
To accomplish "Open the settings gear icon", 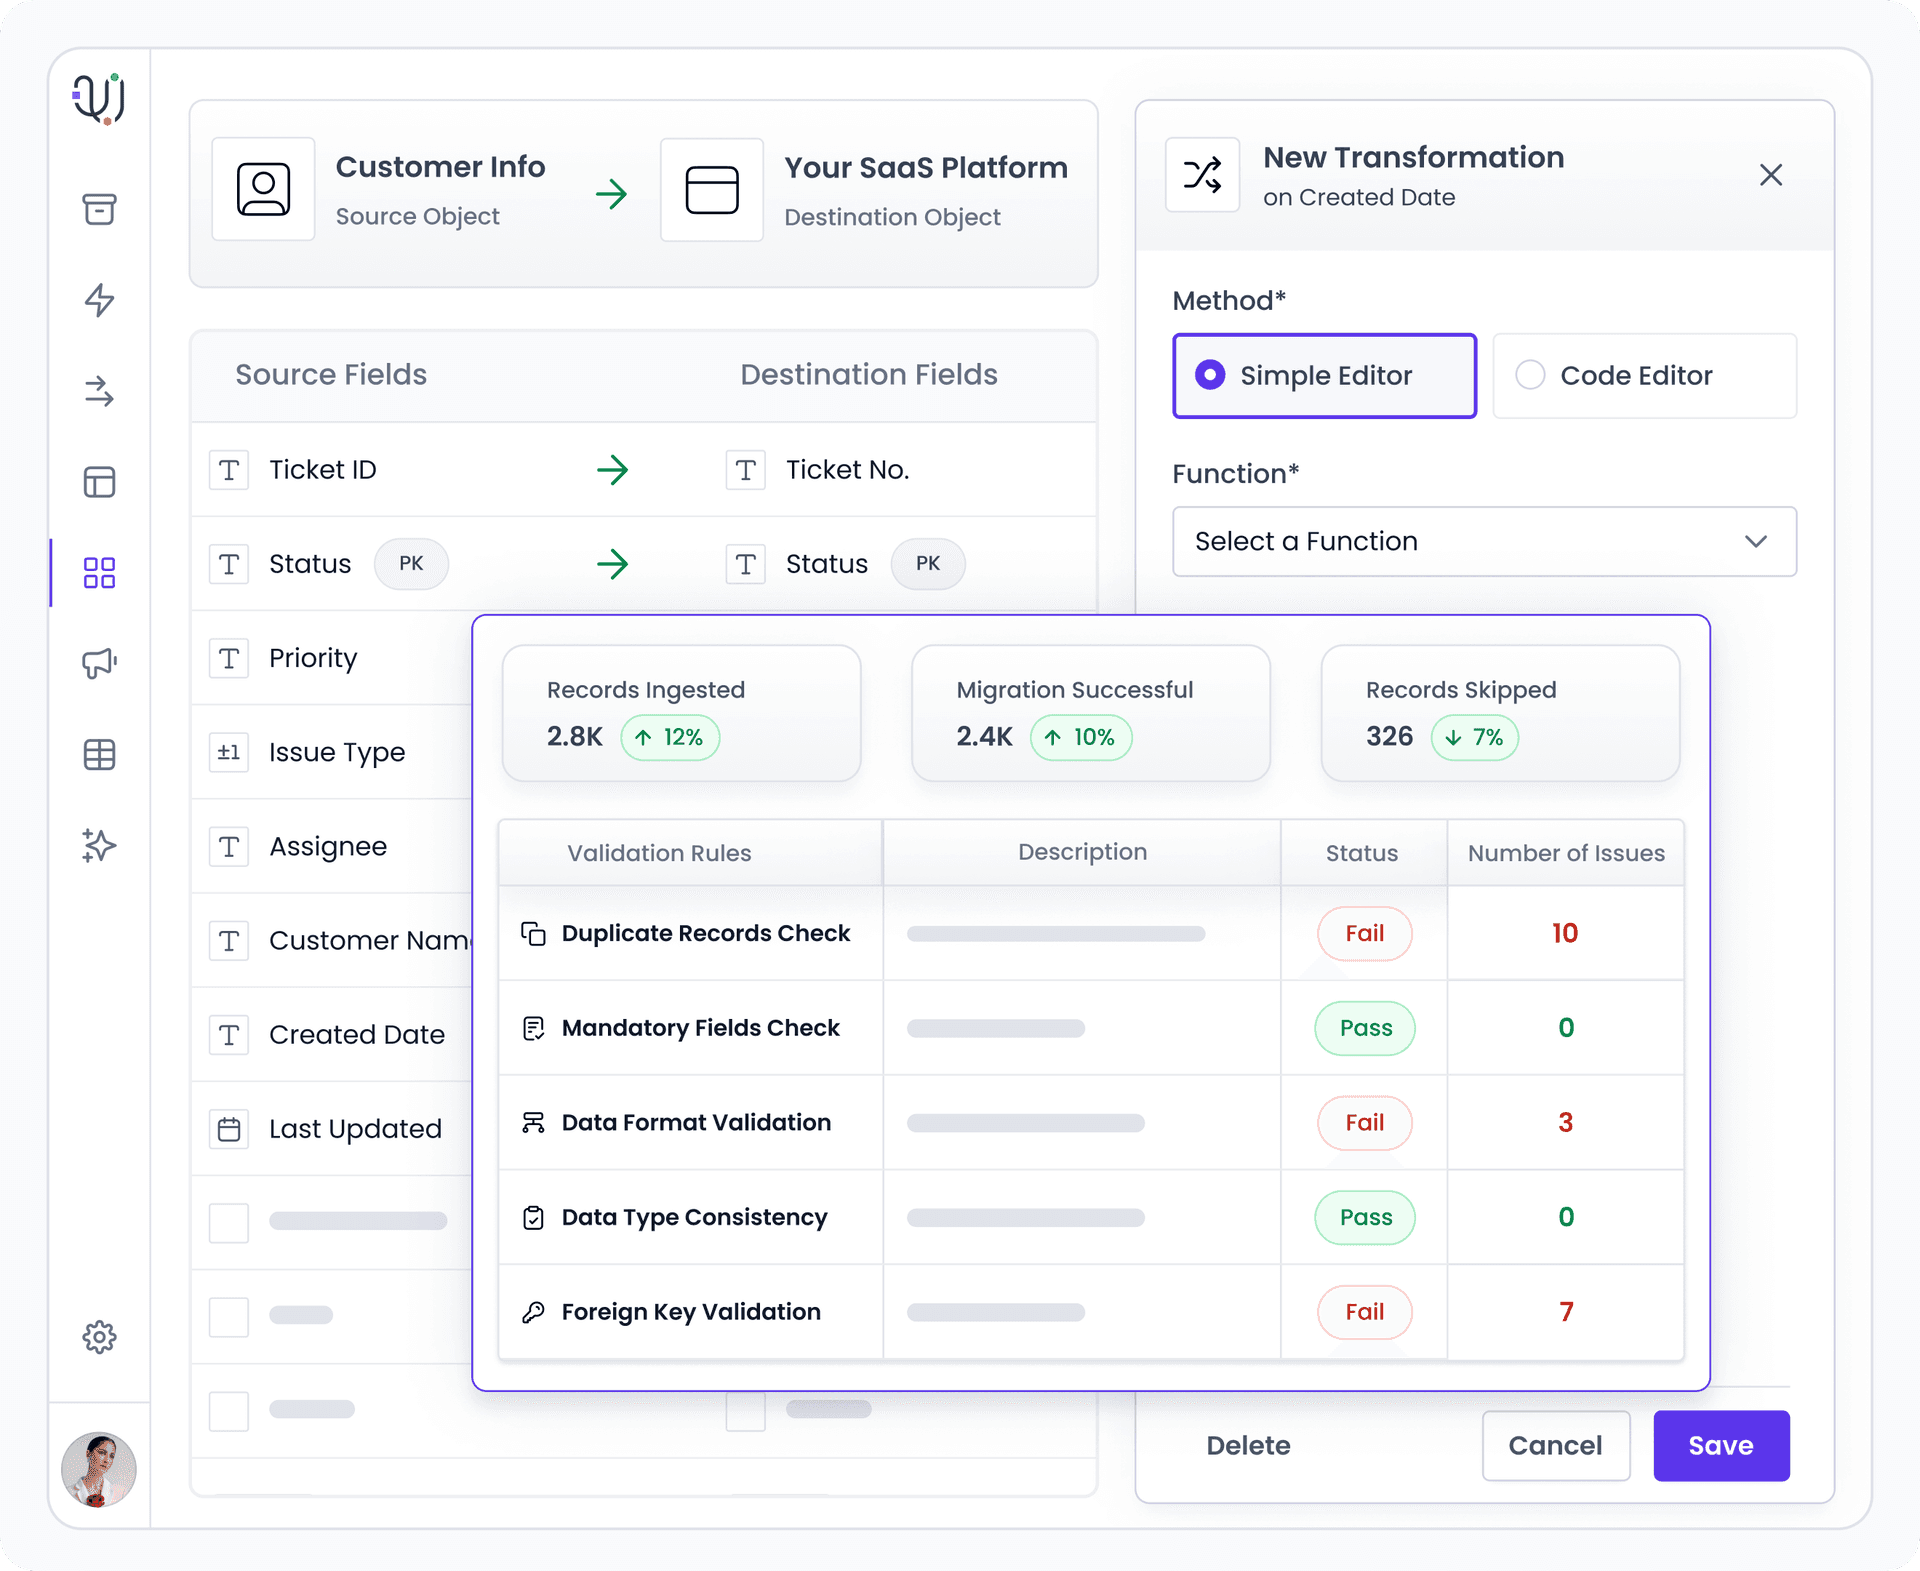I will [99, 1337].
